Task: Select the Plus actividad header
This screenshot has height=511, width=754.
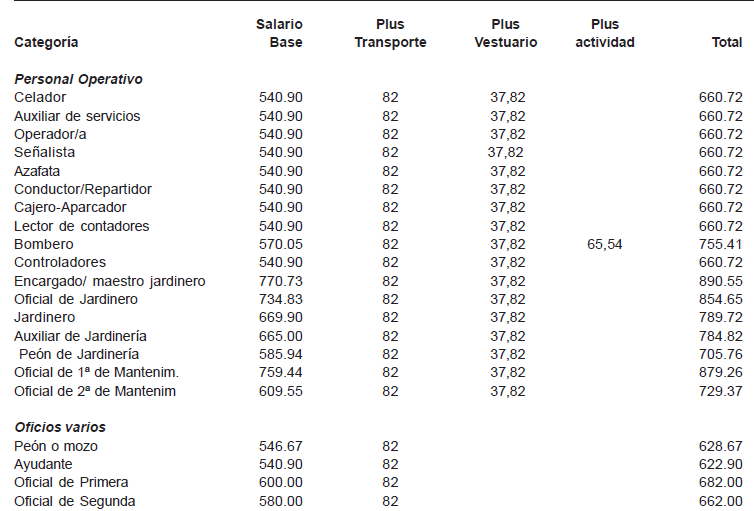Action: (605, 33)
